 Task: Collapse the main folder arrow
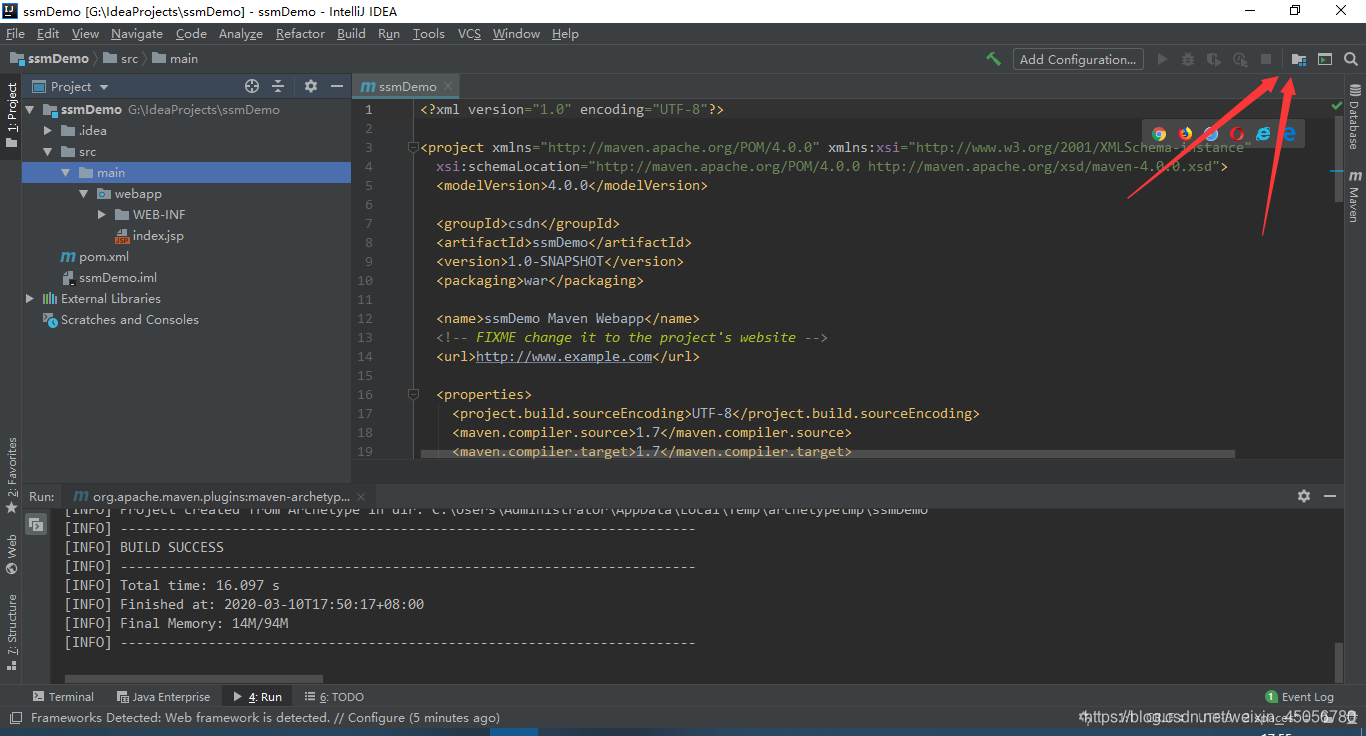tap(66, 173)
